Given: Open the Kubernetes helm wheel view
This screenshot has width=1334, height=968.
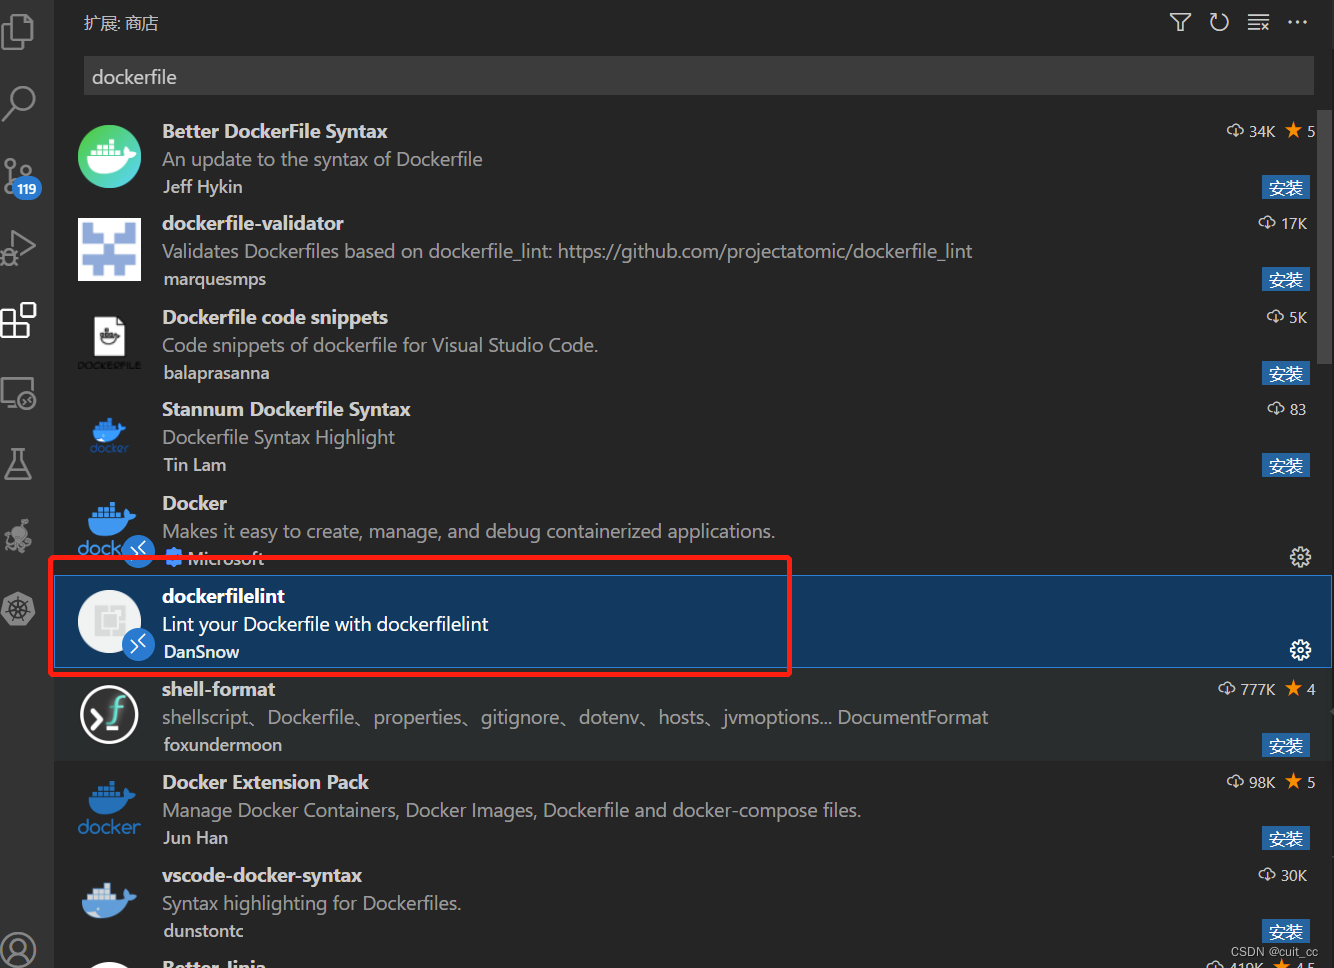Looking at the screenshot, I should click(x=19, y=608).
